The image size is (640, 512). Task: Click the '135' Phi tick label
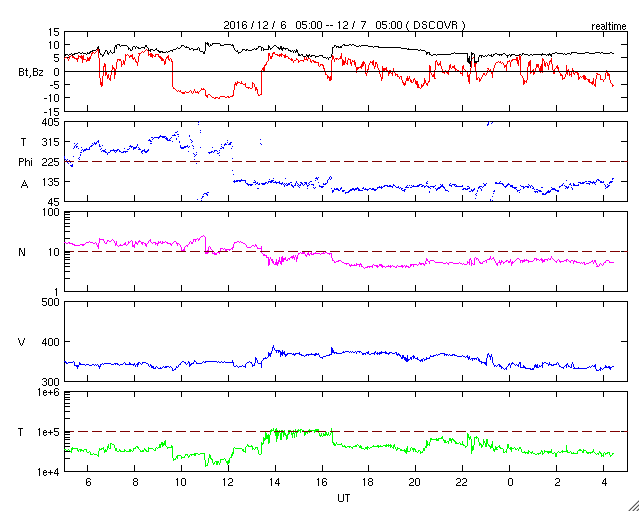tap(51, 182)
